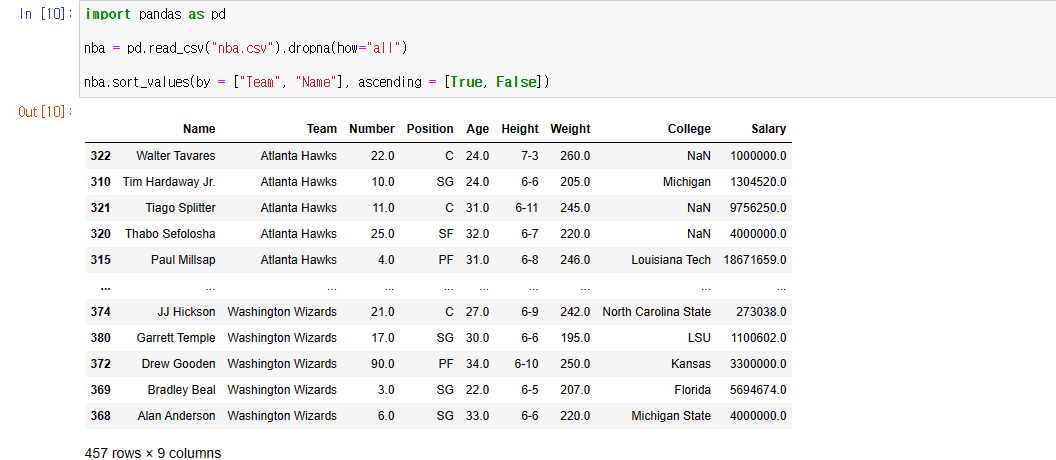
Task: Click the Age column header
Action: pyautogui.click(x=477, y=129)
